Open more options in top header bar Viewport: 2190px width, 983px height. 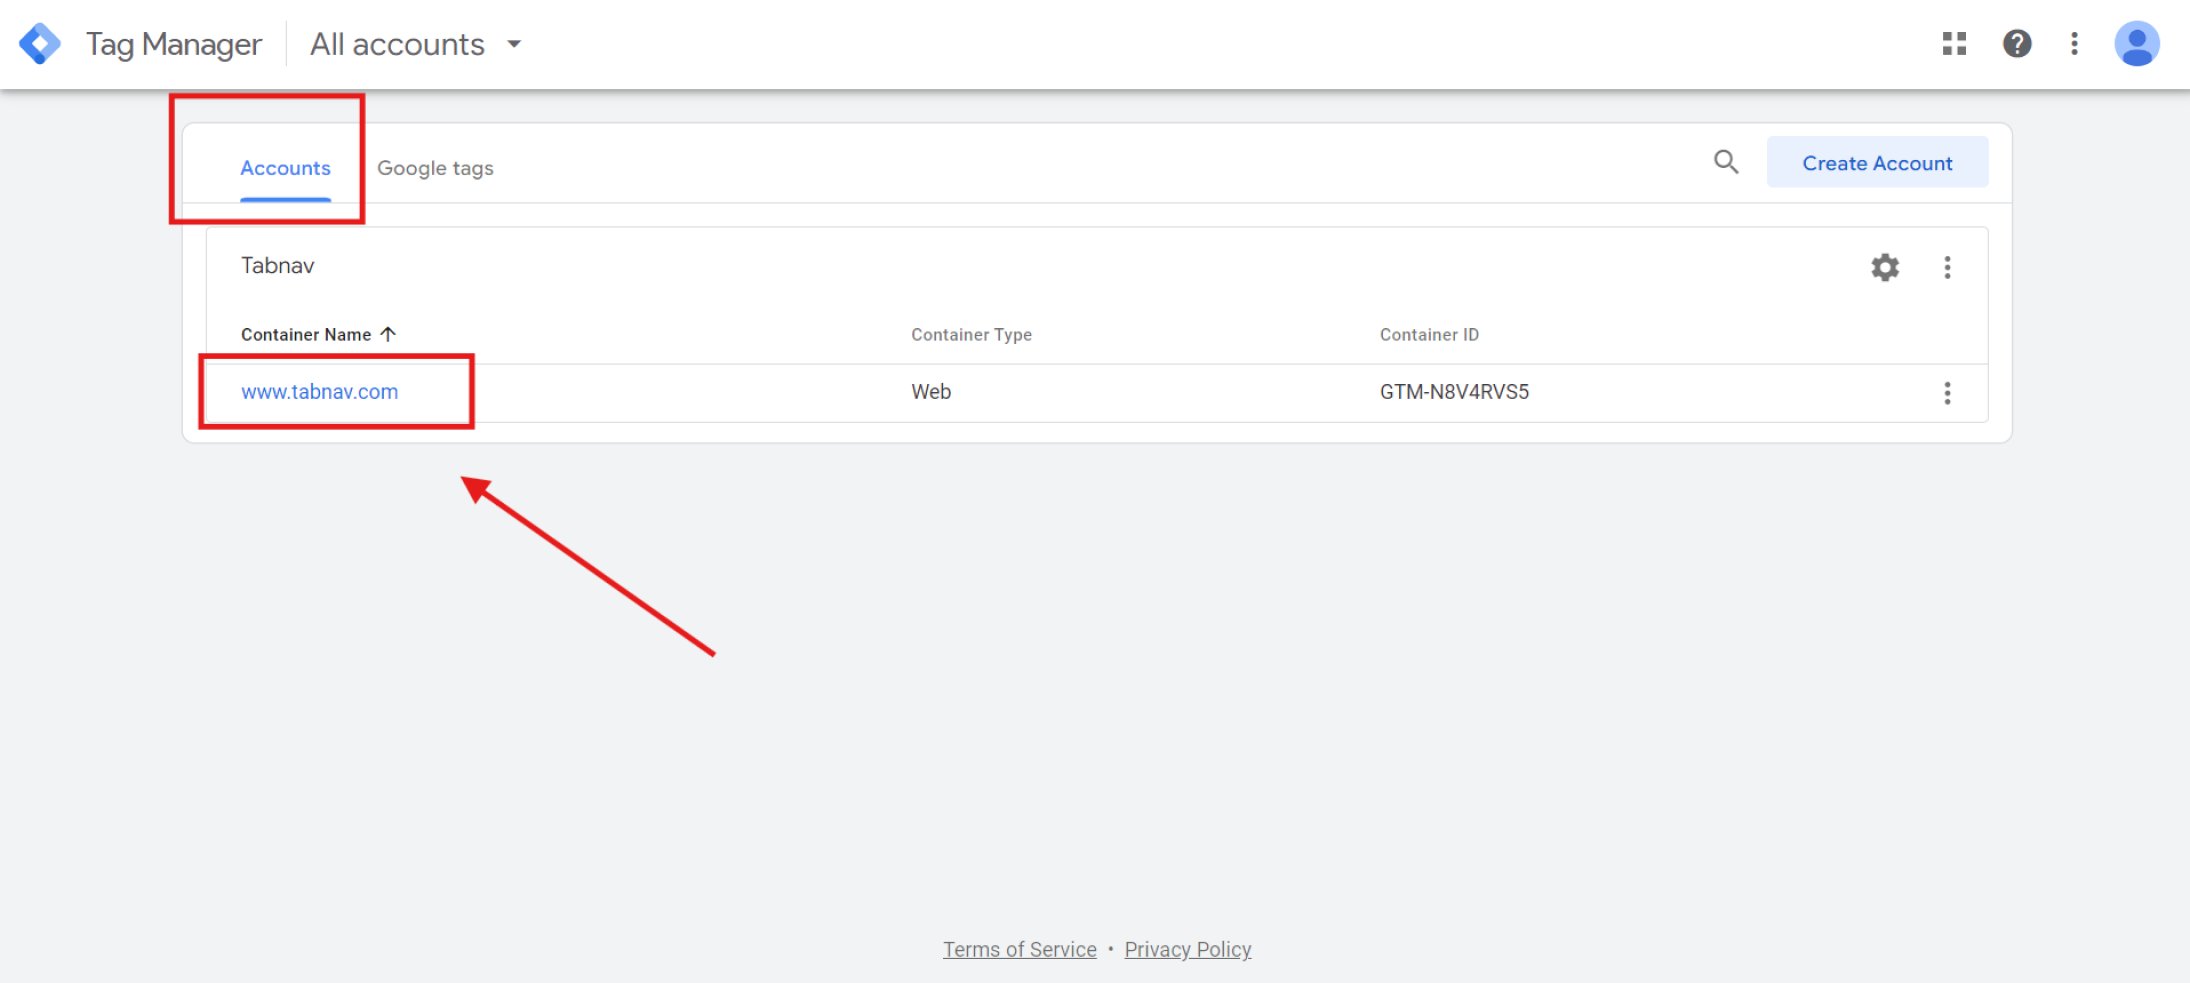[2074, 44]
